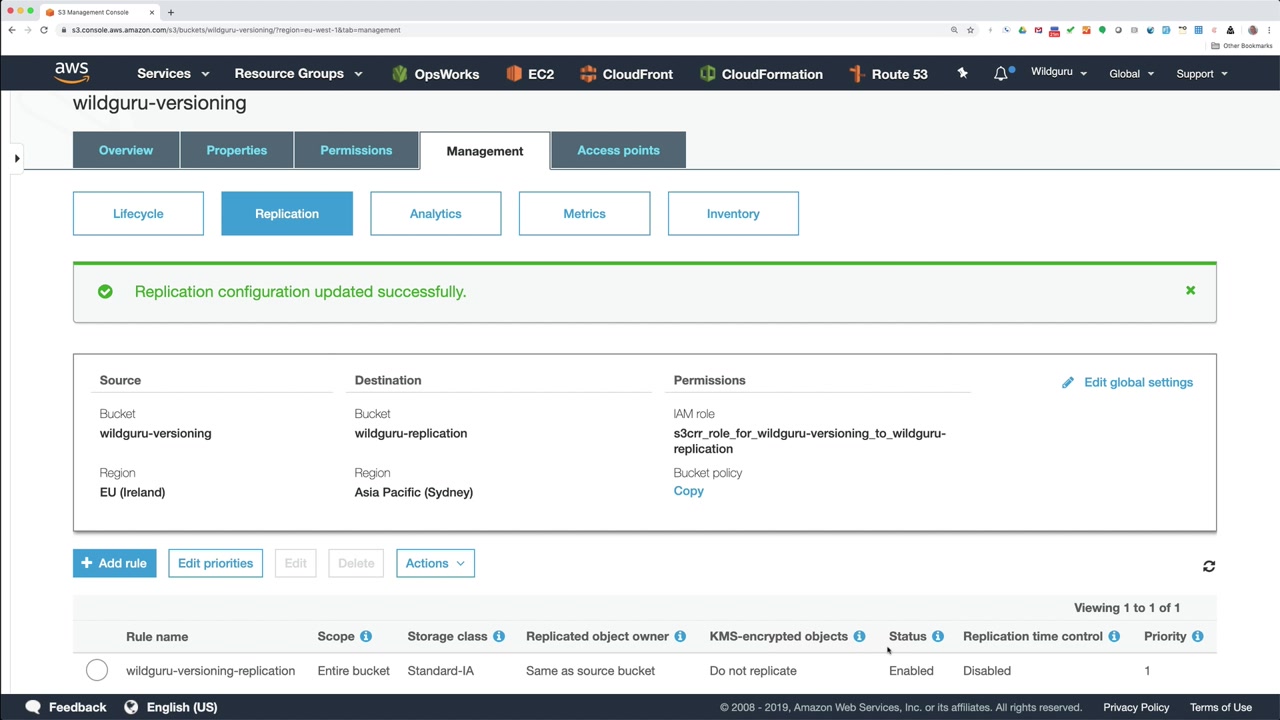Open the OpsWorks shortcut icon
The width and height of the screenshot is (1280, 720).
pos(400,74)
